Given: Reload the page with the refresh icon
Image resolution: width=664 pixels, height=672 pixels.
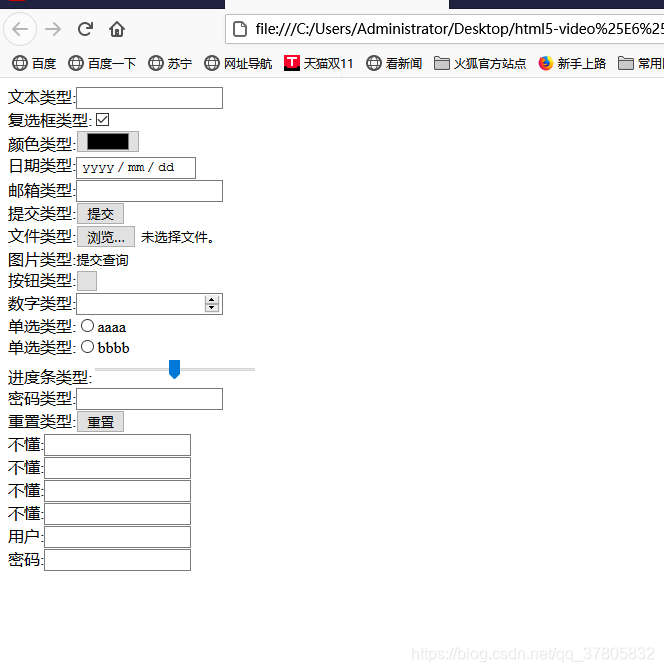Looking at the screenshot, I should pos(85,29).
